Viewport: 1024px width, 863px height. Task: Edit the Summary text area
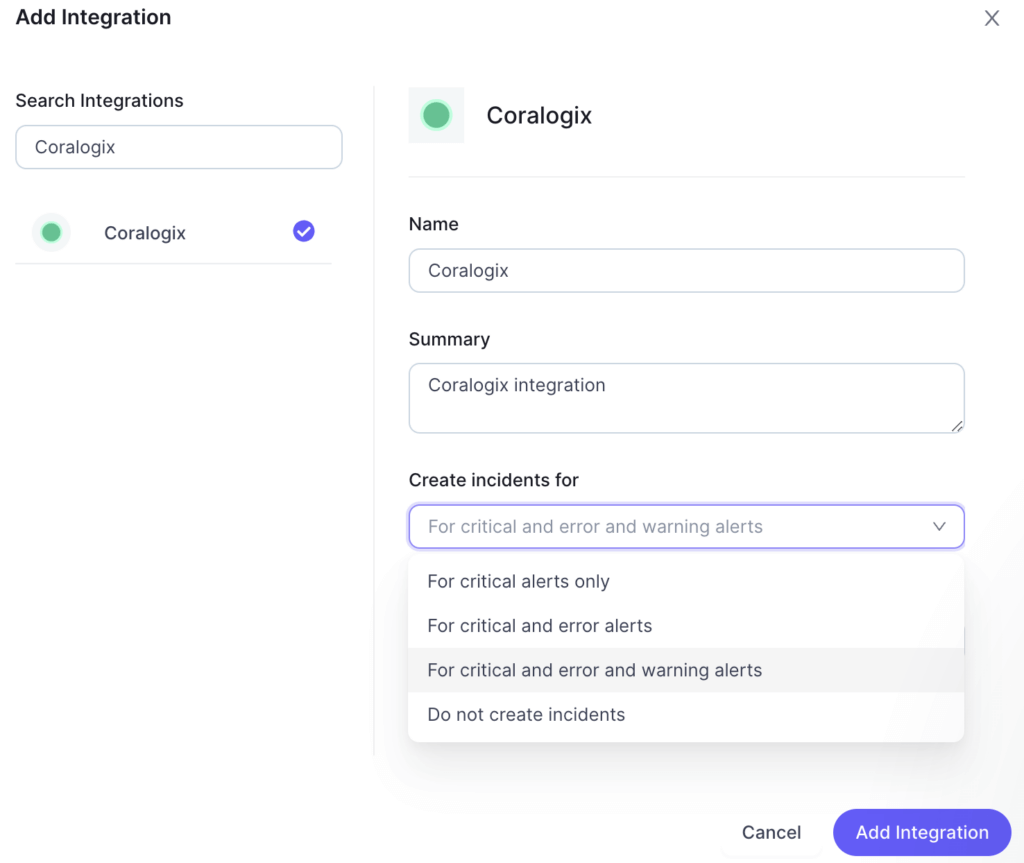[x=686, y=398]
